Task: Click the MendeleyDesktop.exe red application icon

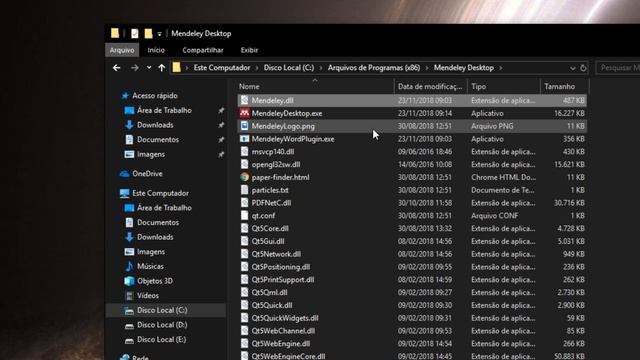Action: point(244,113)
